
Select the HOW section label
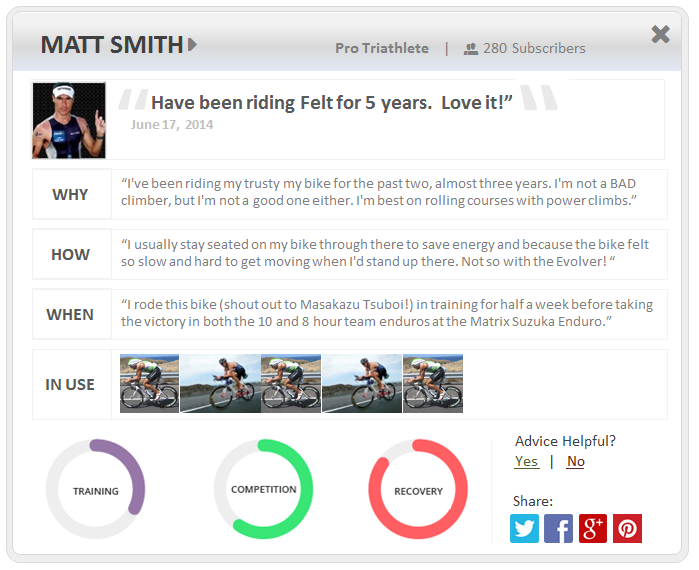[70, 254]
